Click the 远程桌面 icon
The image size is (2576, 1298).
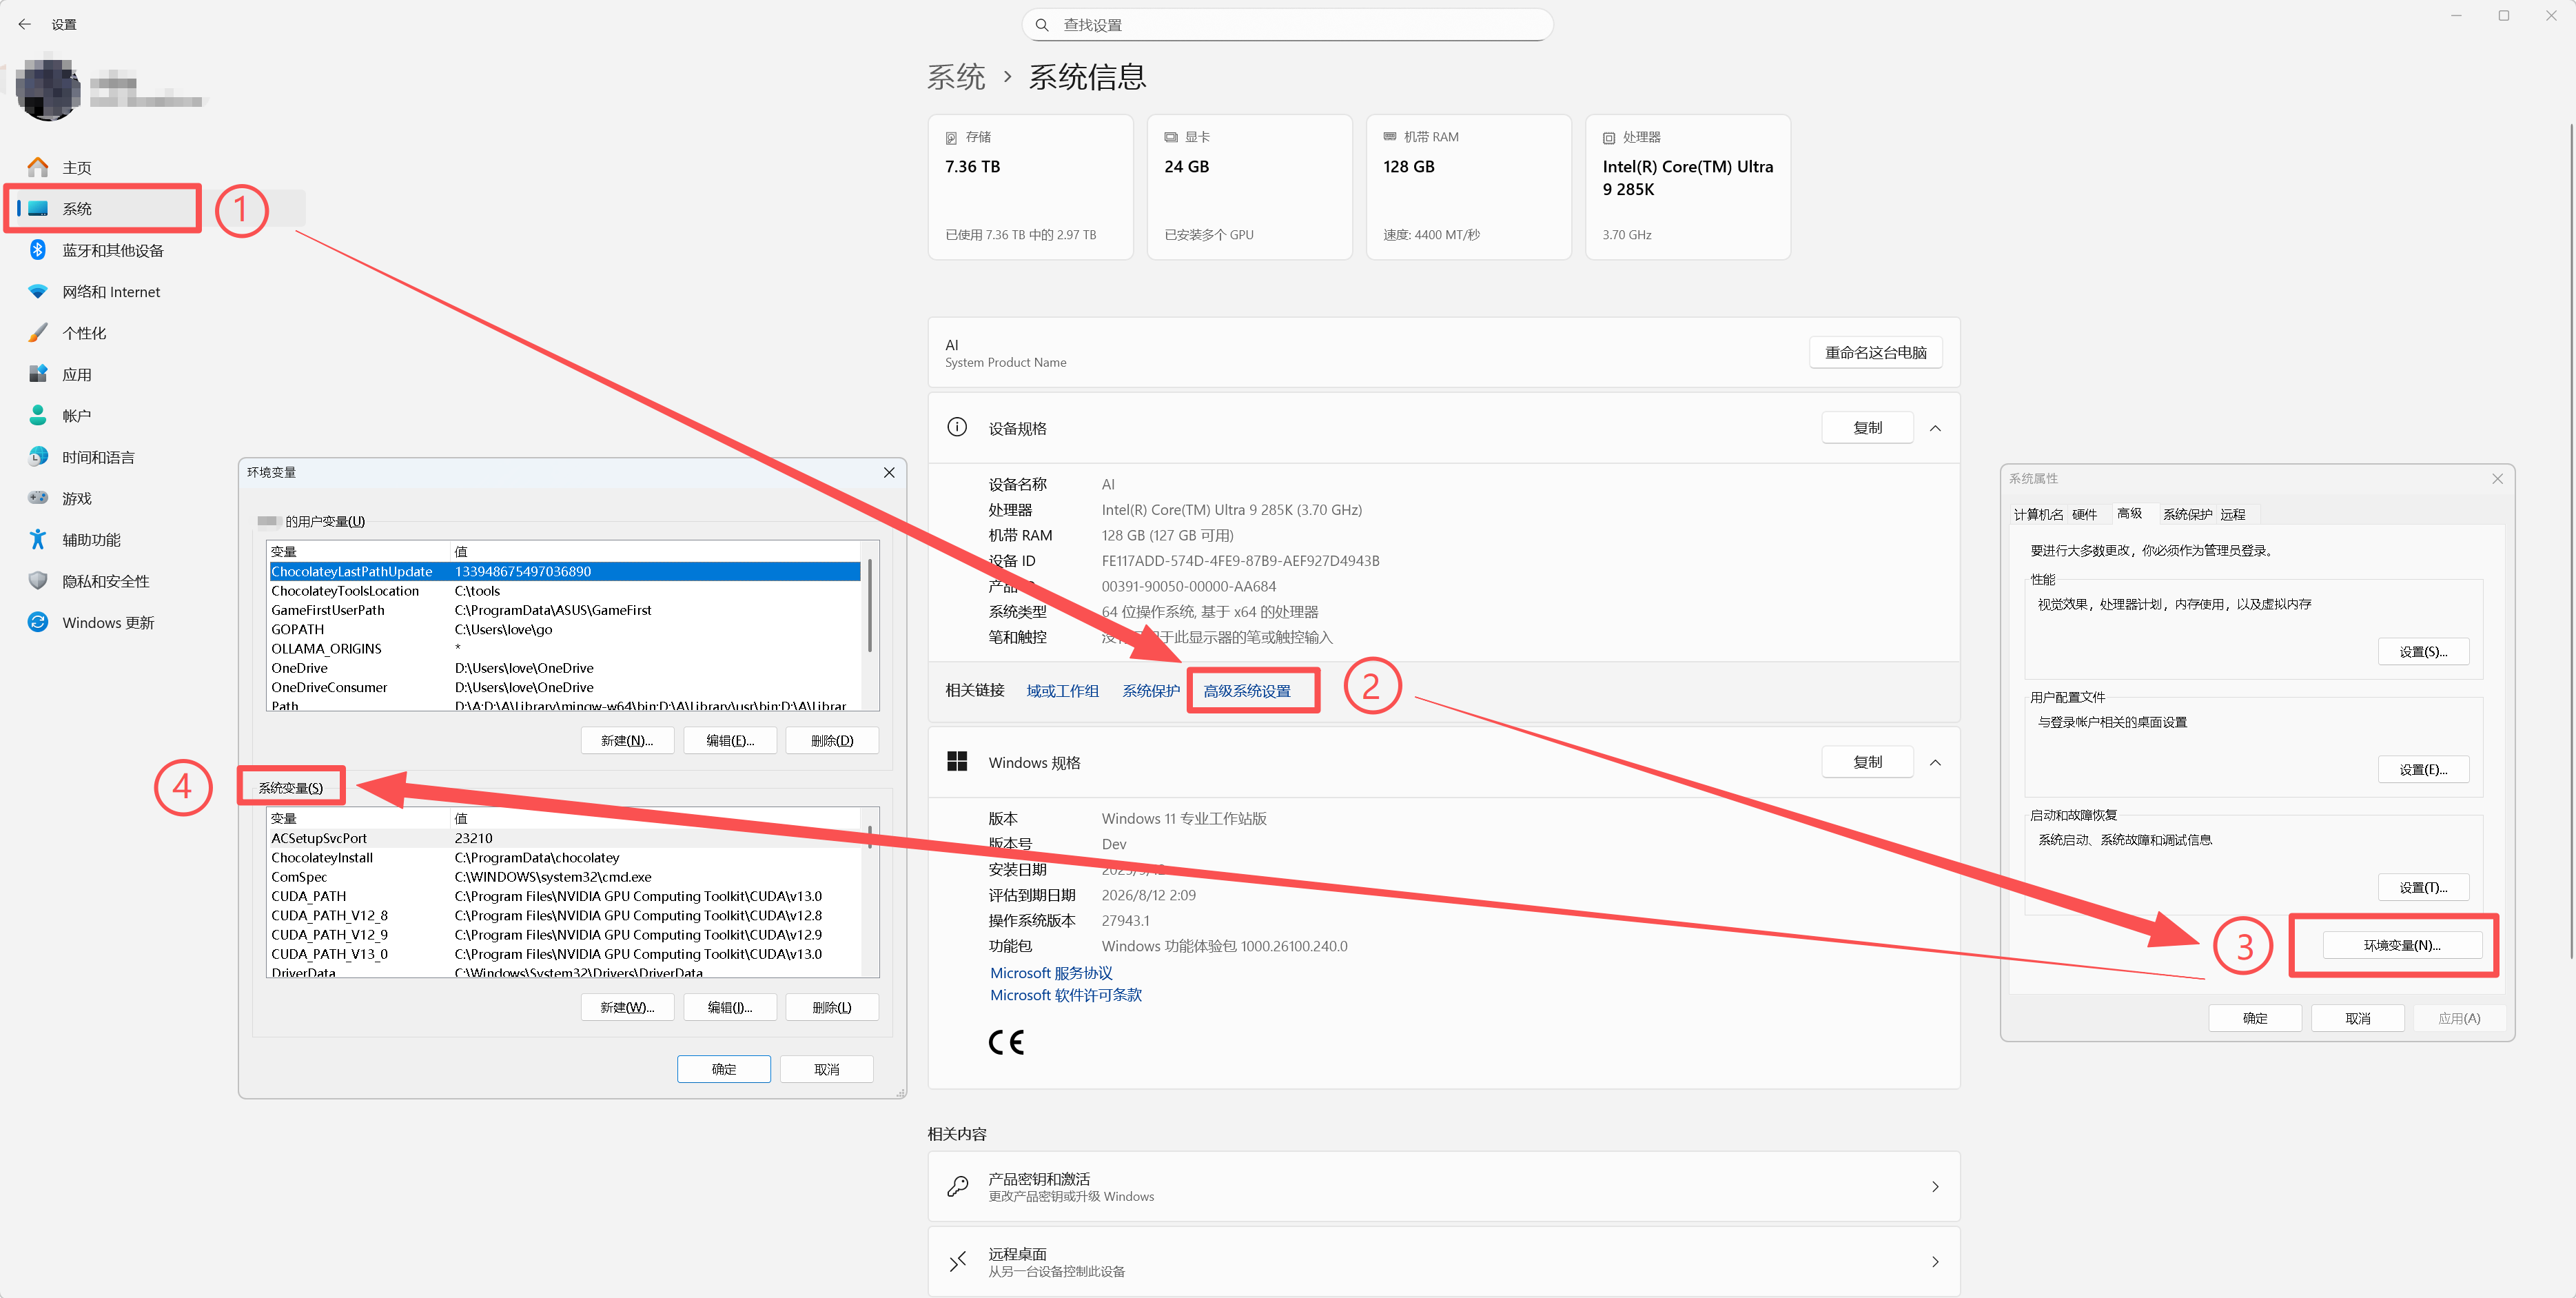click(957, 1261)
